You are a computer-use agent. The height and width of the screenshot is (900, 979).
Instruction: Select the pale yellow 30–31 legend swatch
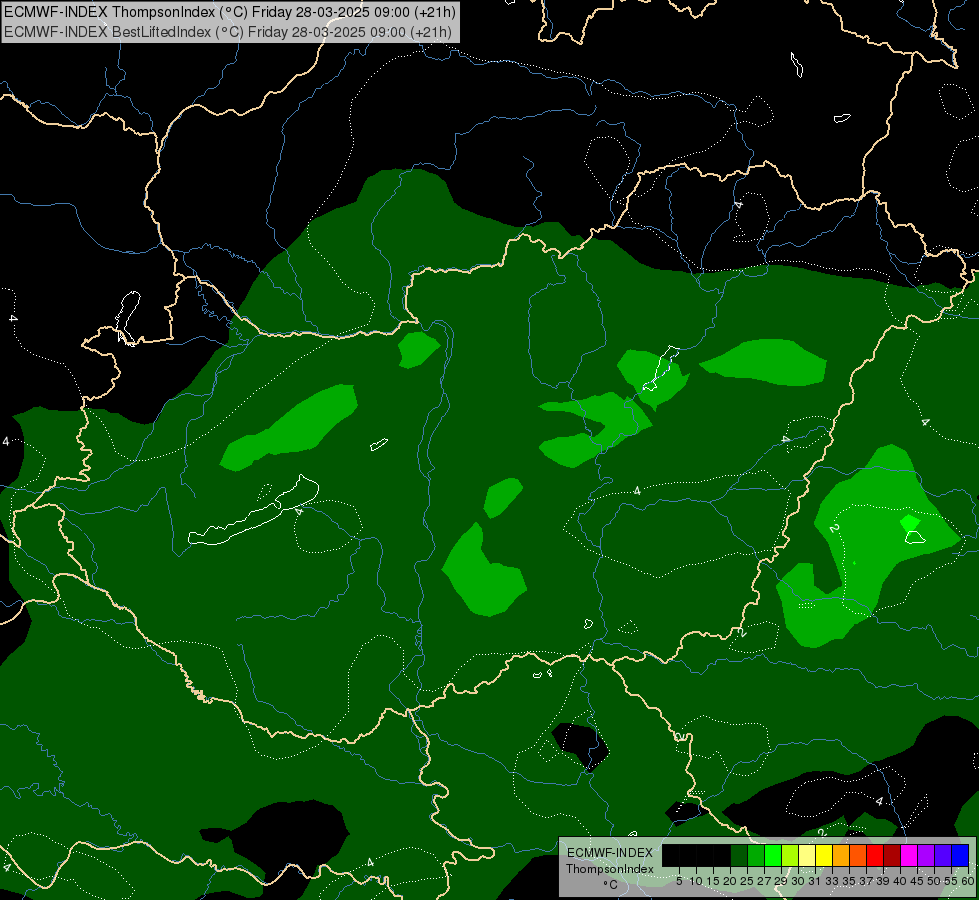pyautogui.click(x=807, y=855)
